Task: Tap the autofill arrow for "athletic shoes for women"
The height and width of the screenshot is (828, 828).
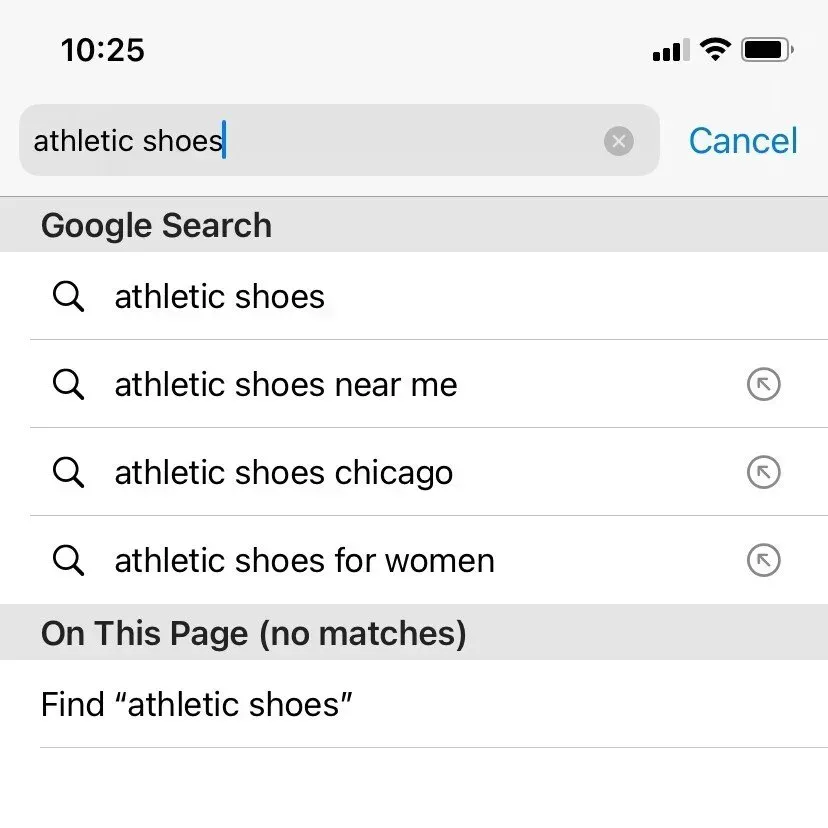Action: (763, 560)
